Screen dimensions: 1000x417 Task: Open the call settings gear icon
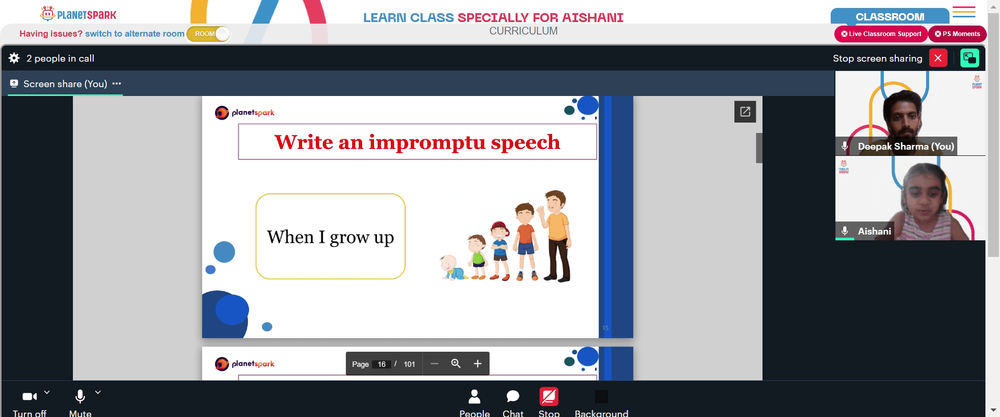14,58
